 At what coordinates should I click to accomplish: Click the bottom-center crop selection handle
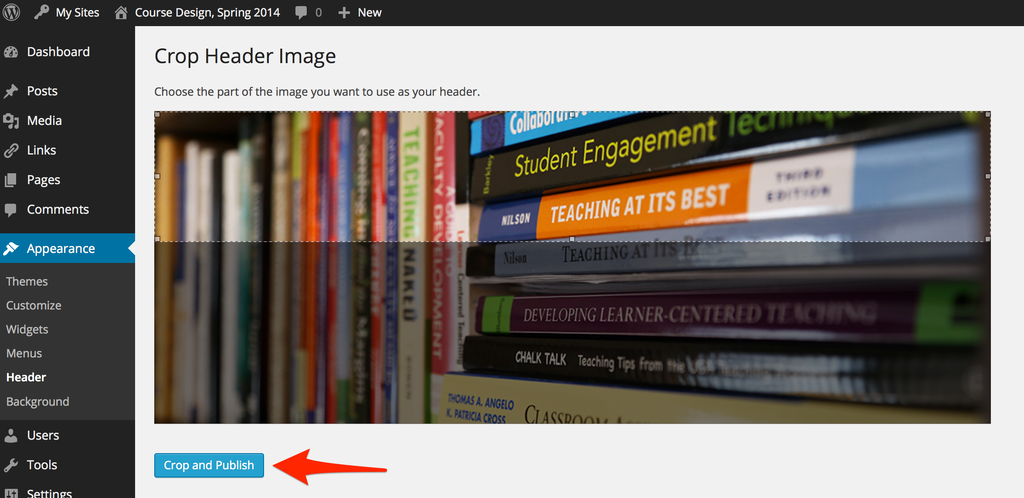(572, 239)
